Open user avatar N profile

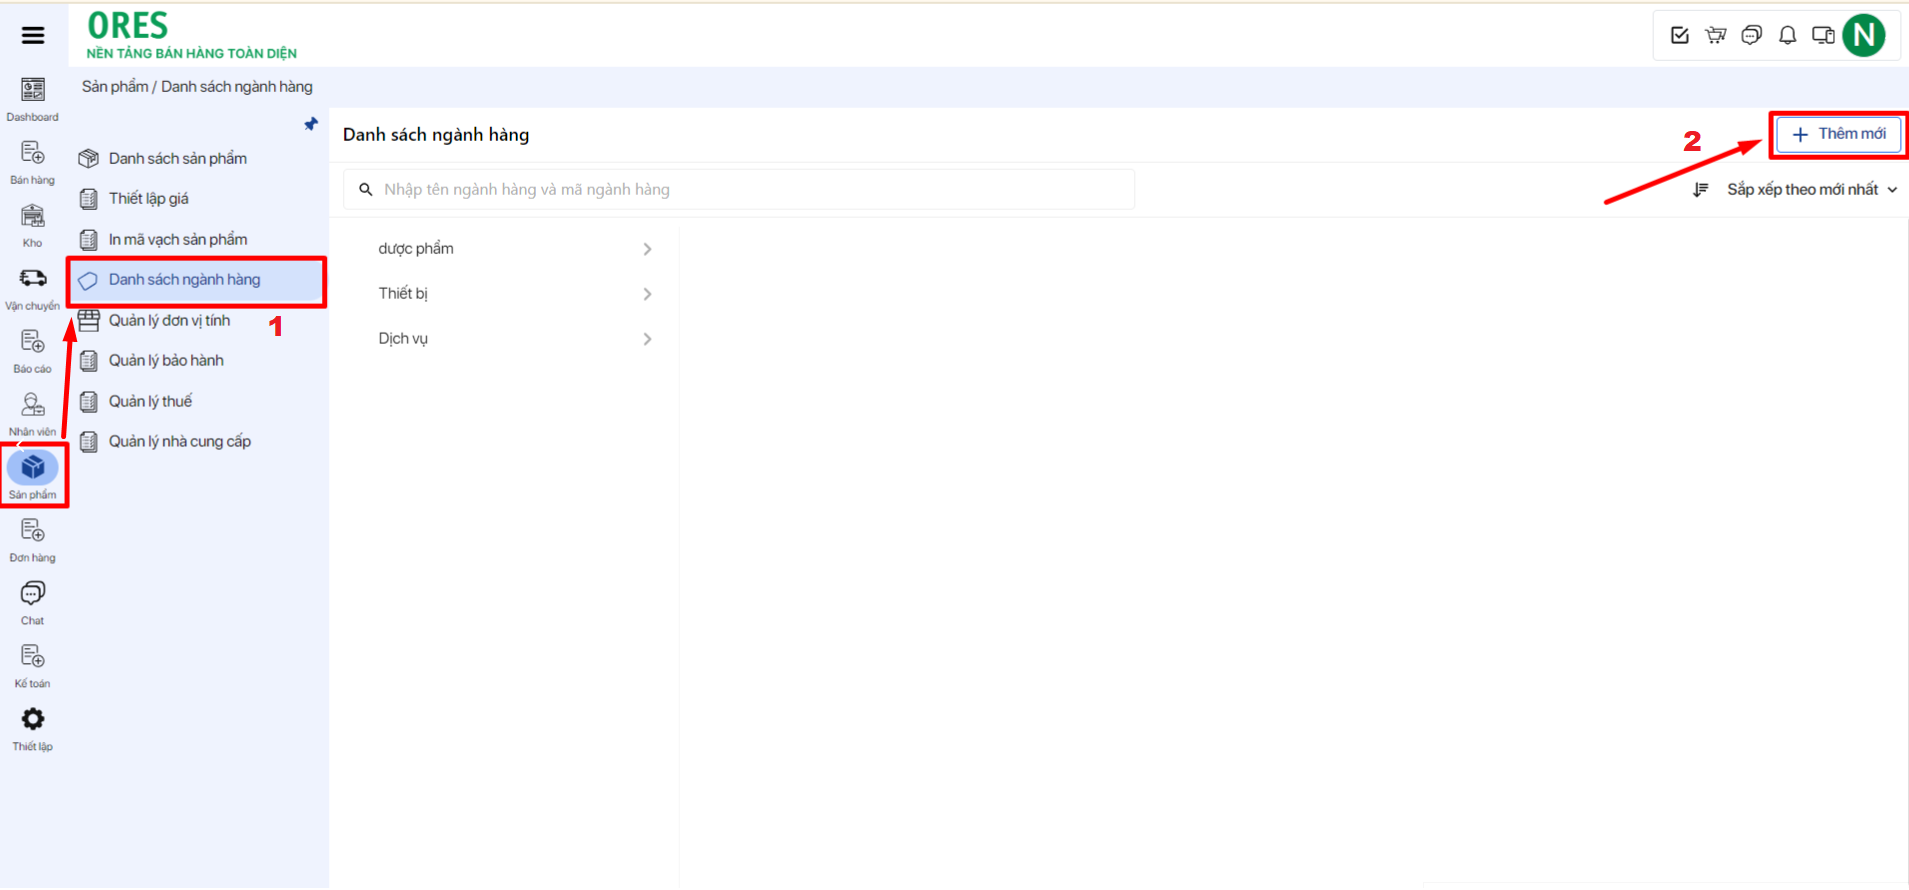[1864, 36]
